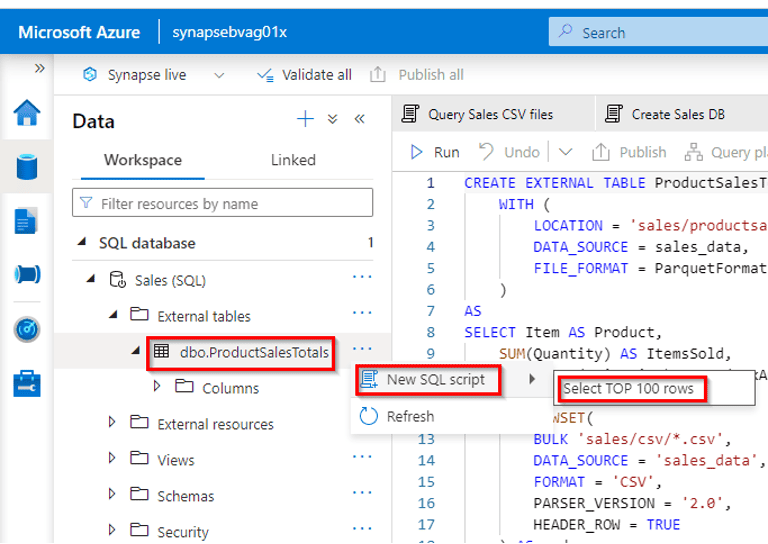Focus the Filter resources by name field
768x544 pixels.
(222, 203)
